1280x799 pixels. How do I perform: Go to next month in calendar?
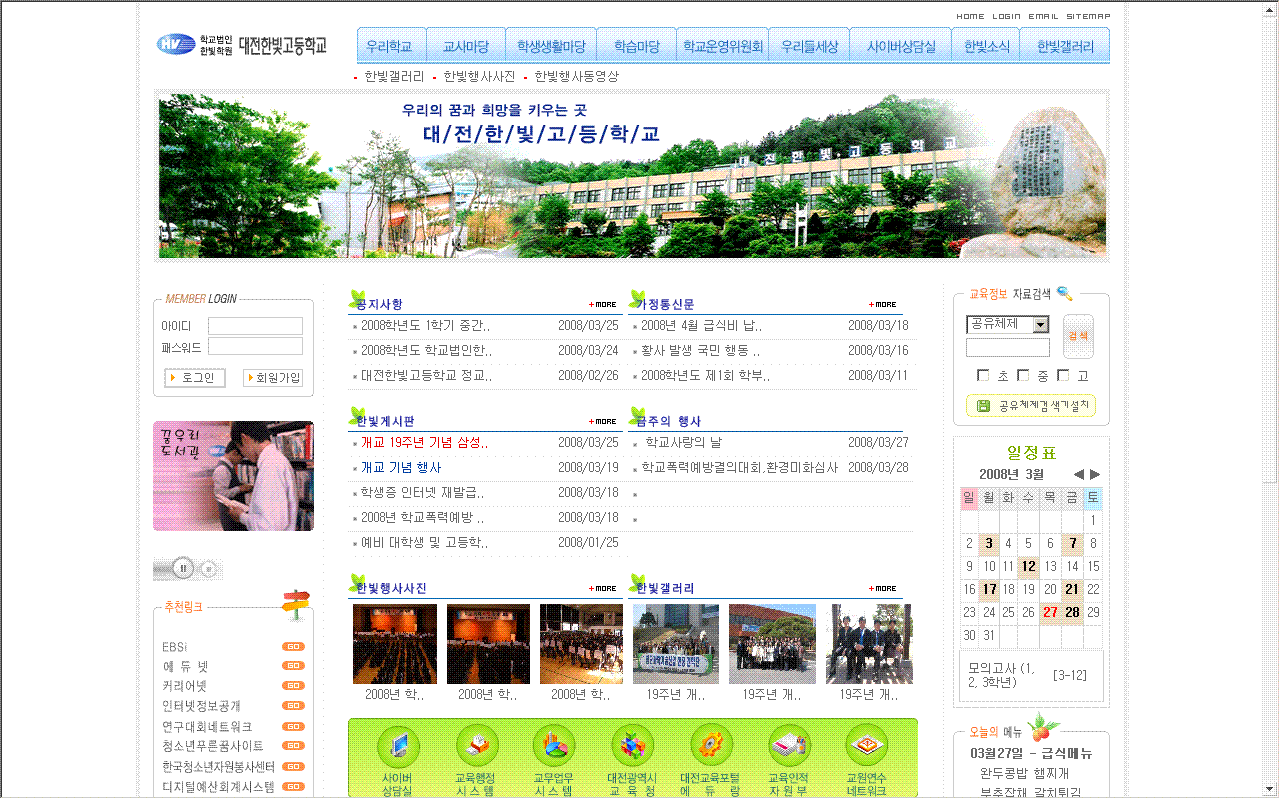[x=1095, y=474]
